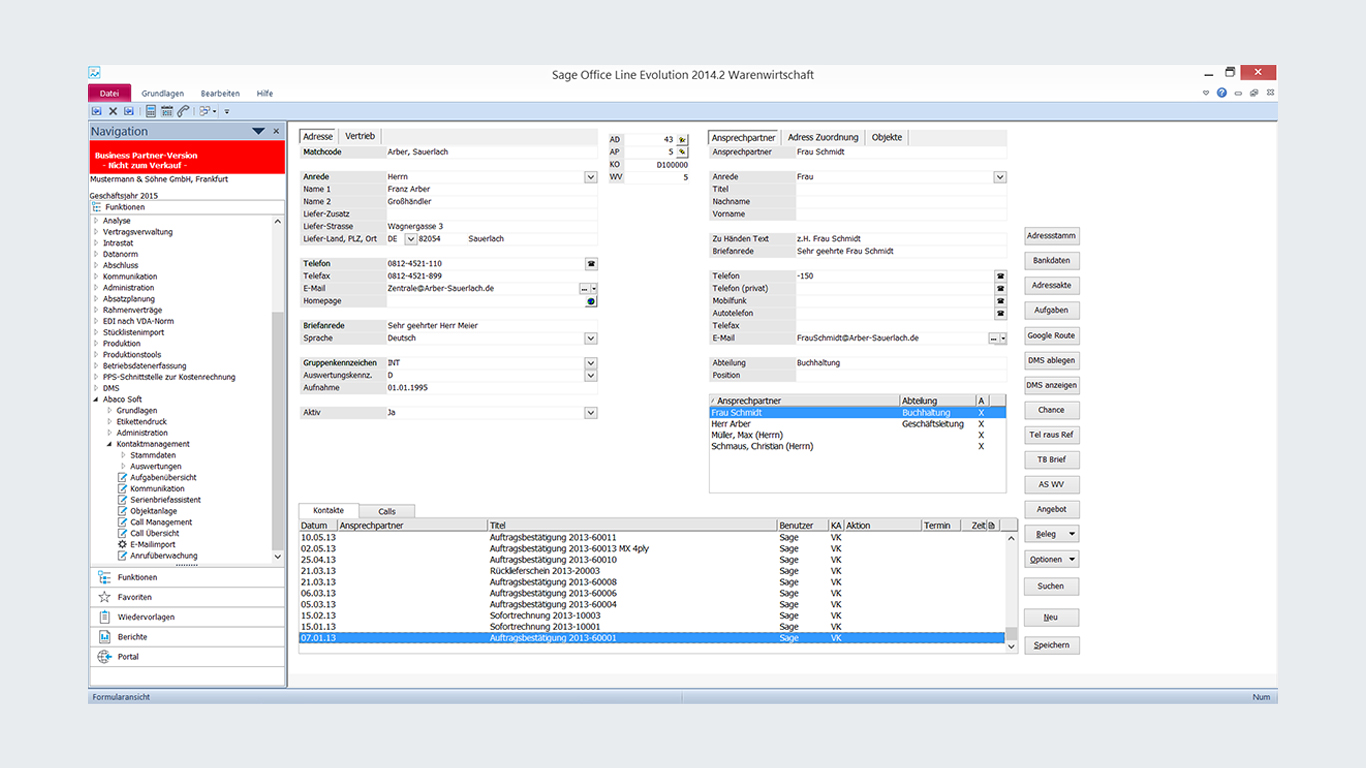
Task: Open the Favoriten navigation section
Action: 186,597
